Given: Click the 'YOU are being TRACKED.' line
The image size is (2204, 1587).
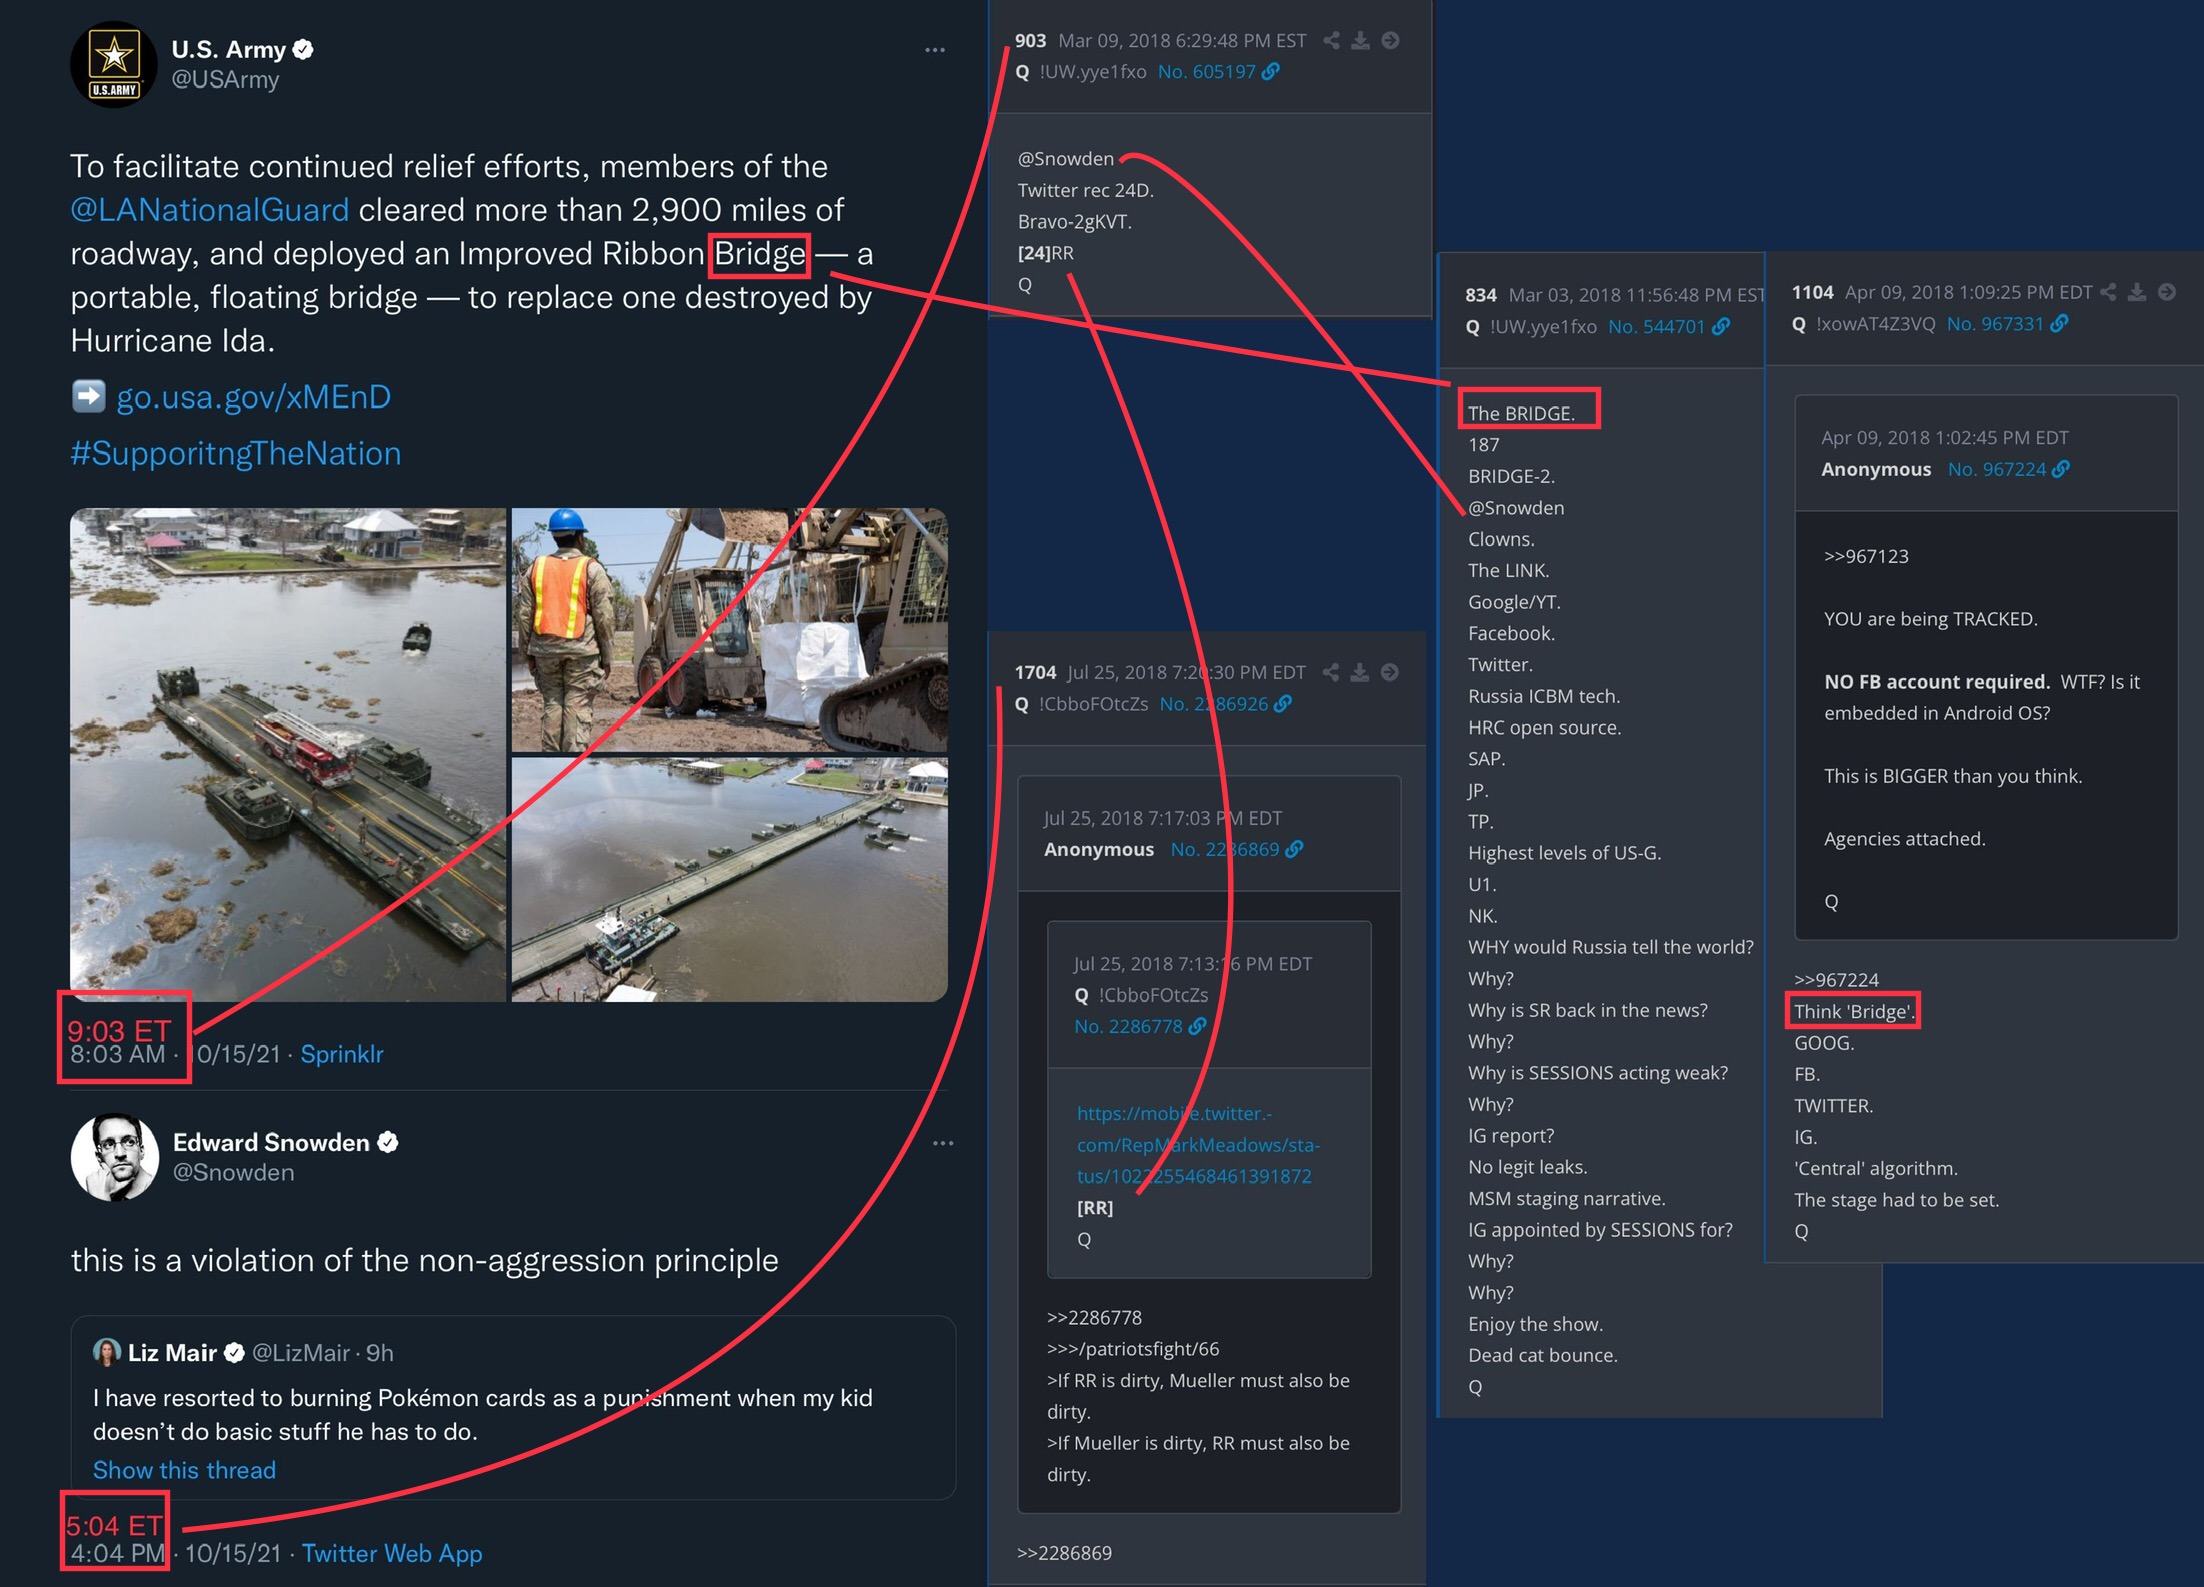Looking at the screenshot, I should click(x=1930, y=619).
